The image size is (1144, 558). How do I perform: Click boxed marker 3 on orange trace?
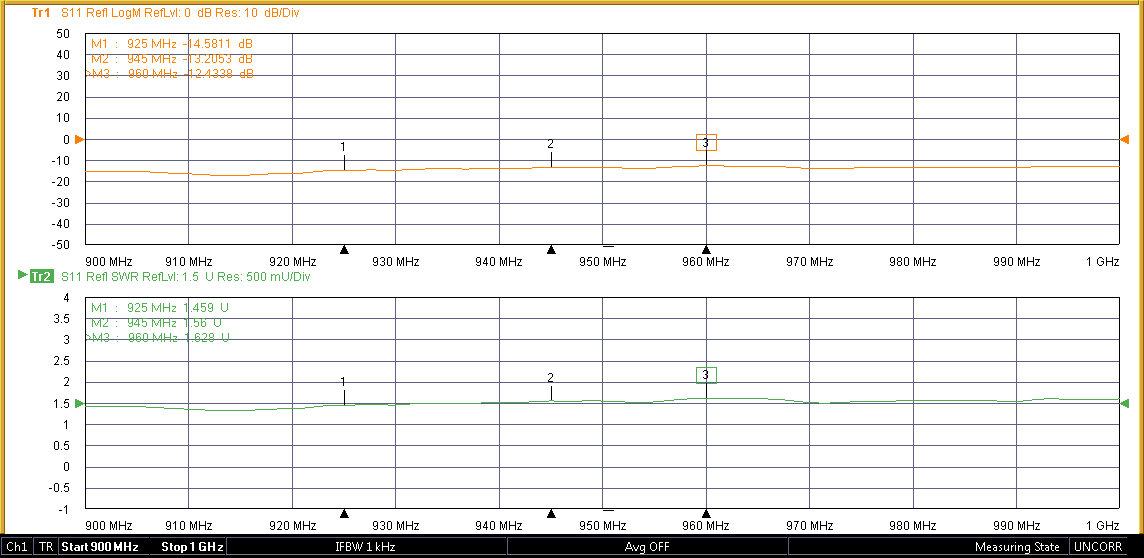point(706,143)
